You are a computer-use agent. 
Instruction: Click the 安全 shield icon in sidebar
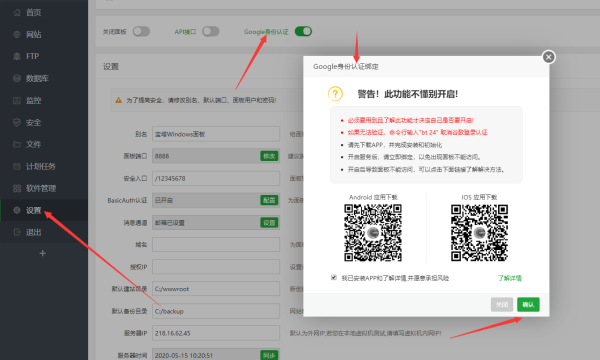click(x=17, y=122)
